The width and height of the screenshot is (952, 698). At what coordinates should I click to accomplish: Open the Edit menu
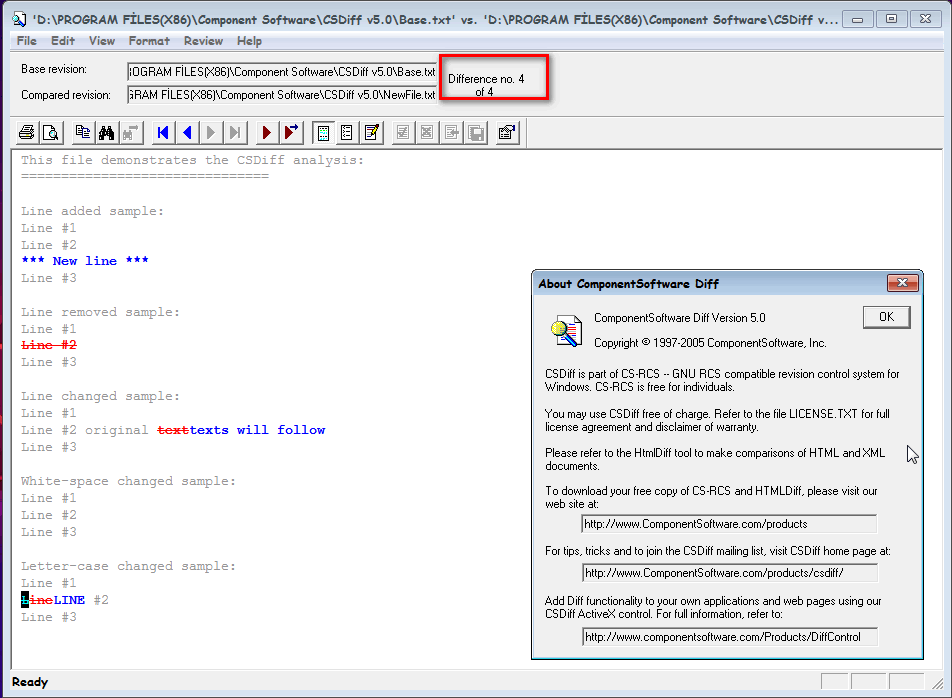(63, 41)
